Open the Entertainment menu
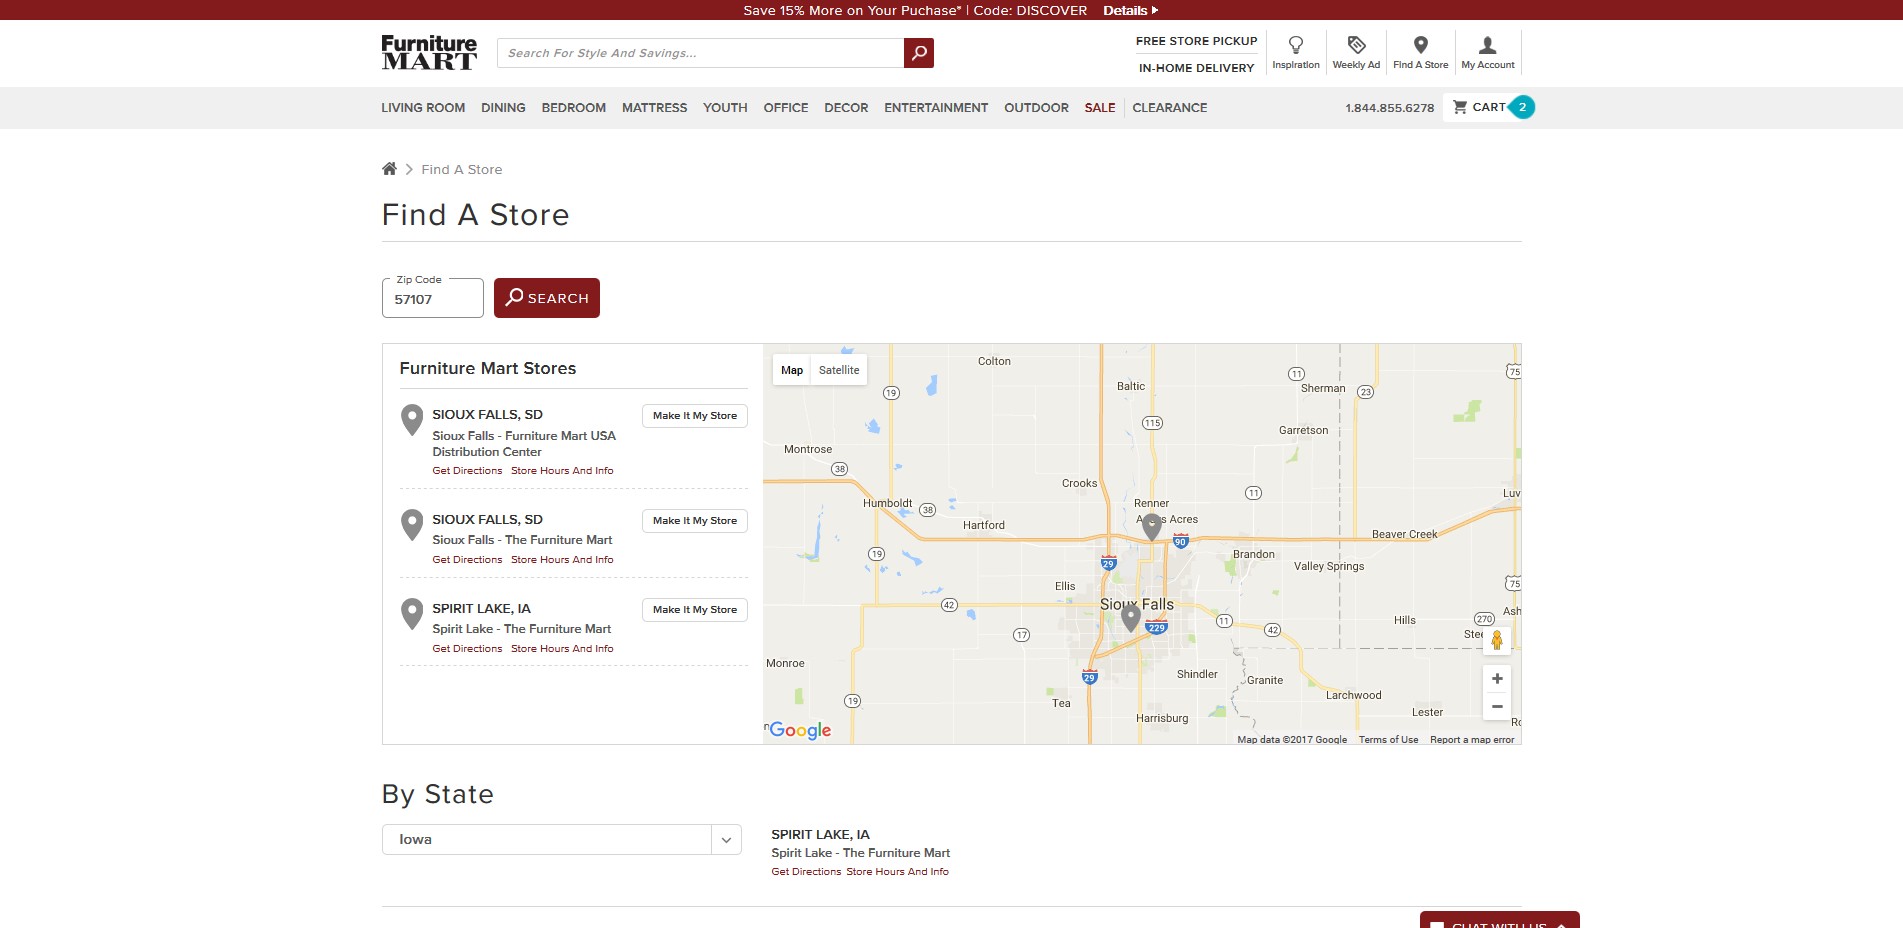This screenshot has width=1903, height=928. pyautogui.click(x=936, y=108)
